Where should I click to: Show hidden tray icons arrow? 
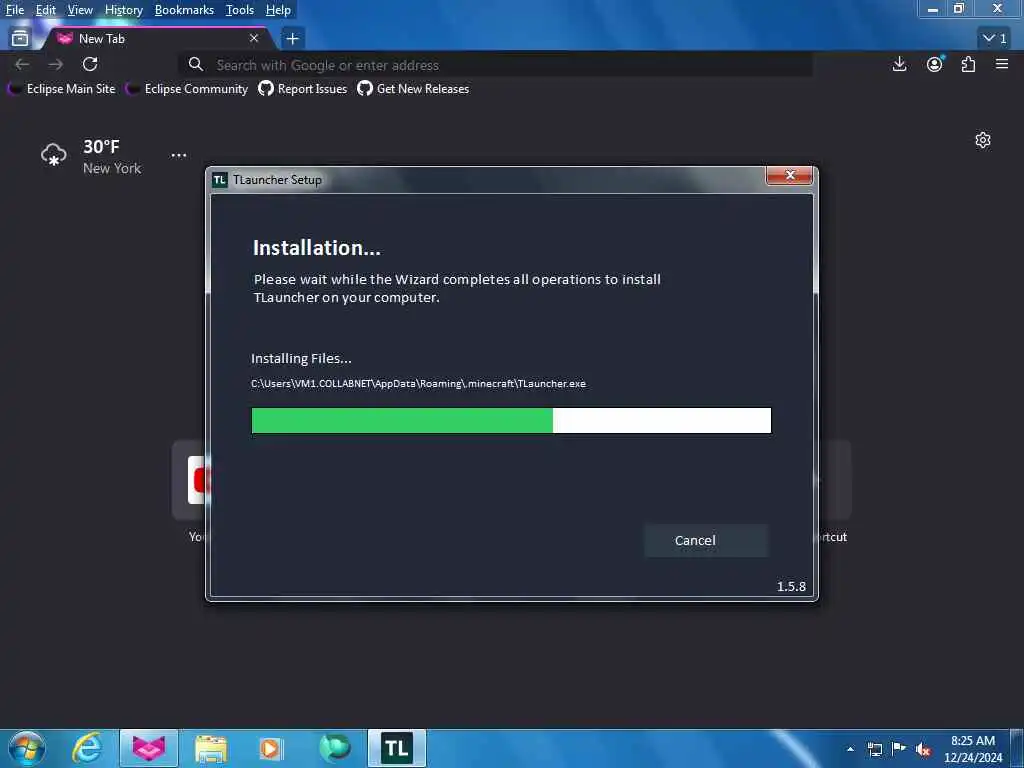pyautogui.click(x=850, y=749)
